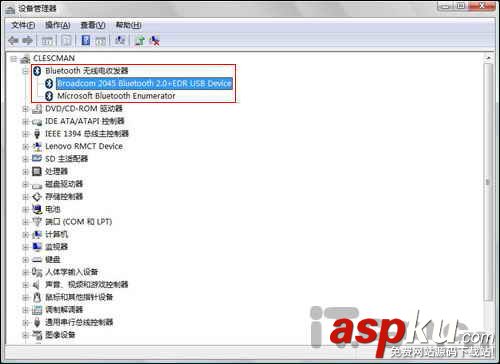Open Properties via the toolbar properties sheet icon
This screenshot has width=500, height=364.
tap(66, 41)
